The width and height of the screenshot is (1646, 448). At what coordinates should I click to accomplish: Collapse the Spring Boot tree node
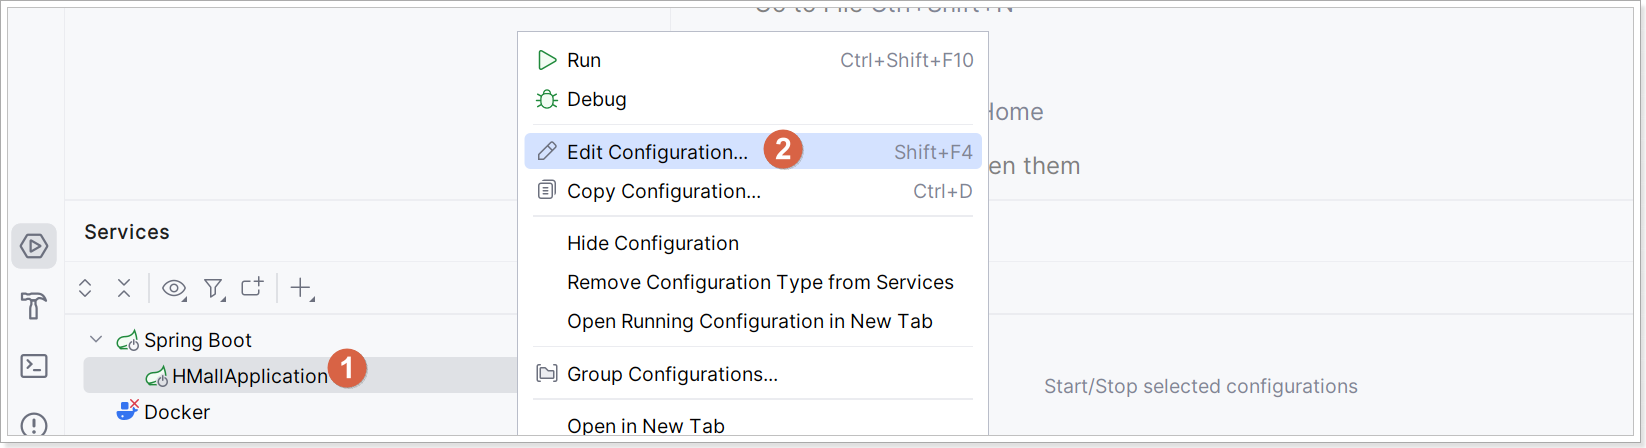pos(96,340)
